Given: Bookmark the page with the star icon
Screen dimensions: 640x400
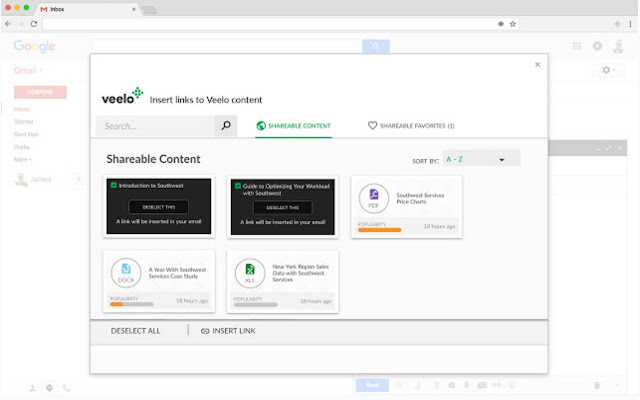Looking at the screenshot, I should [513, 24].
